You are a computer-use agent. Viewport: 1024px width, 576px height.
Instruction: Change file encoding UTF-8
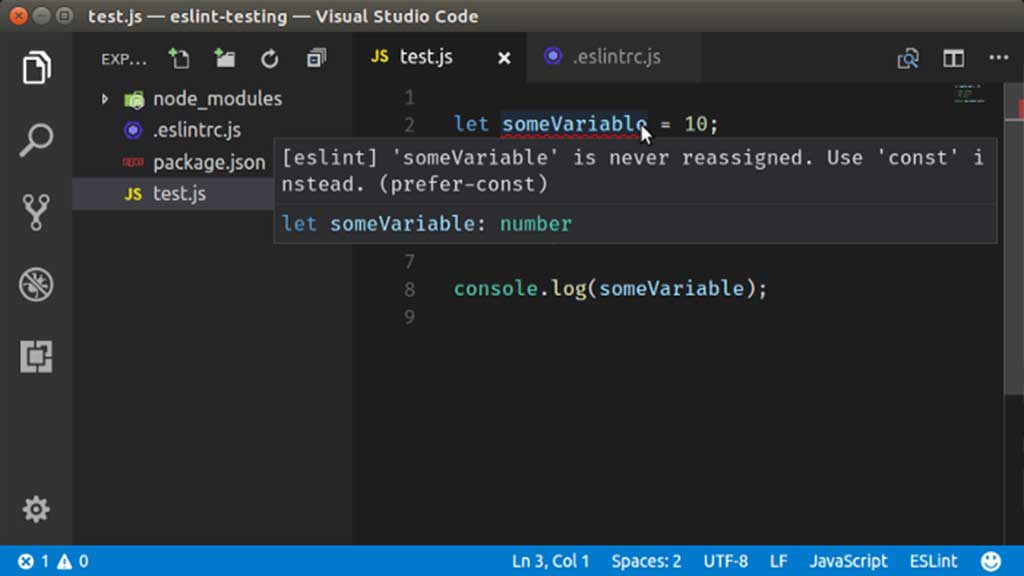(x=726, y=561)
